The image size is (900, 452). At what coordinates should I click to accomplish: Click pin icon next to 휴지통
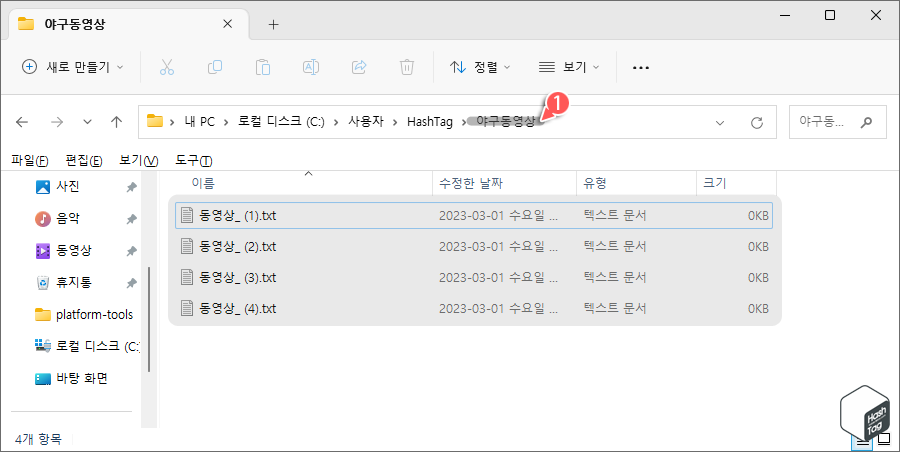coord(131,283)
